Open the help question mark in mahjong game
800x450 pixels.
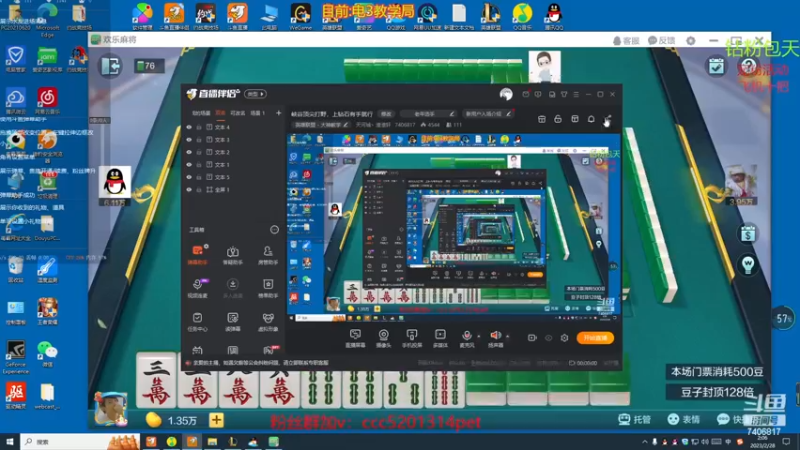click(x=748, y=66)
